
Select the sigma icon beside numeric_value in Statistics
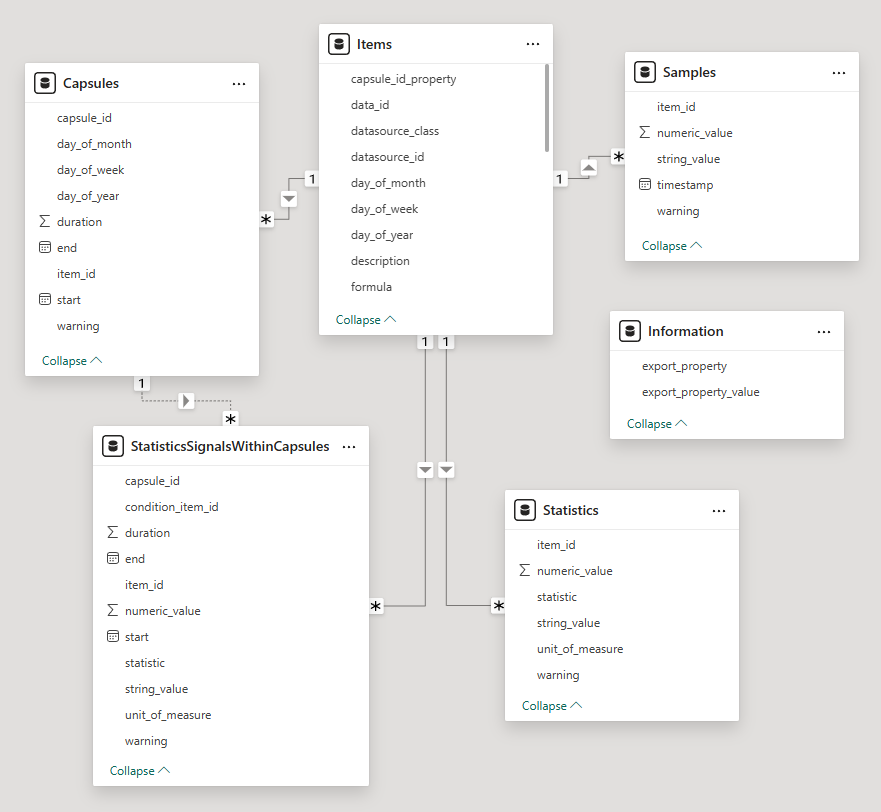(525, 570)
